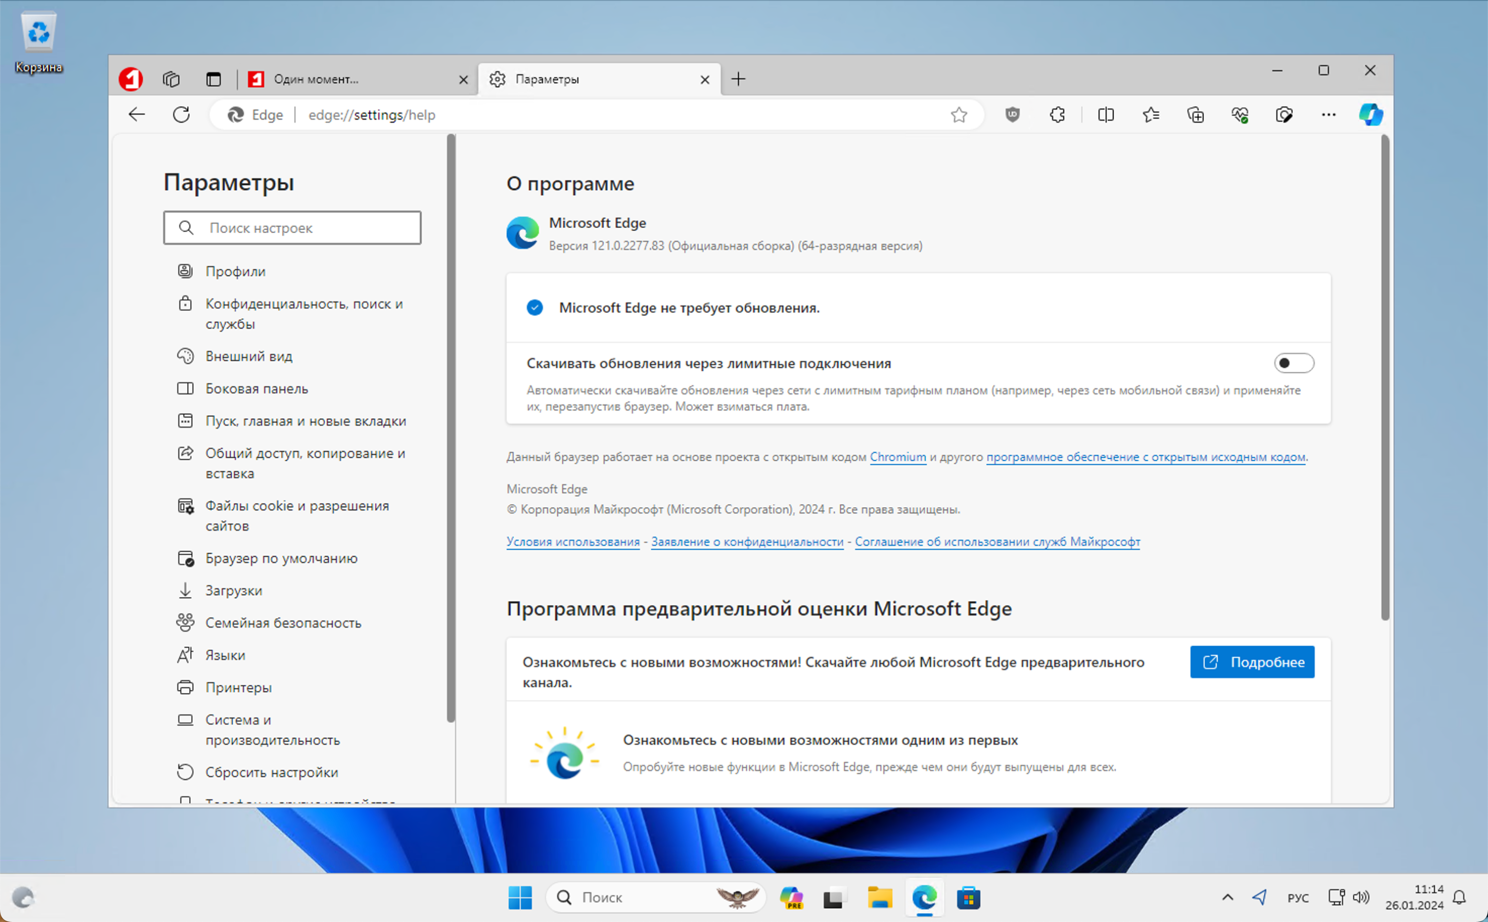Open 'Условия использования' link

573,542
